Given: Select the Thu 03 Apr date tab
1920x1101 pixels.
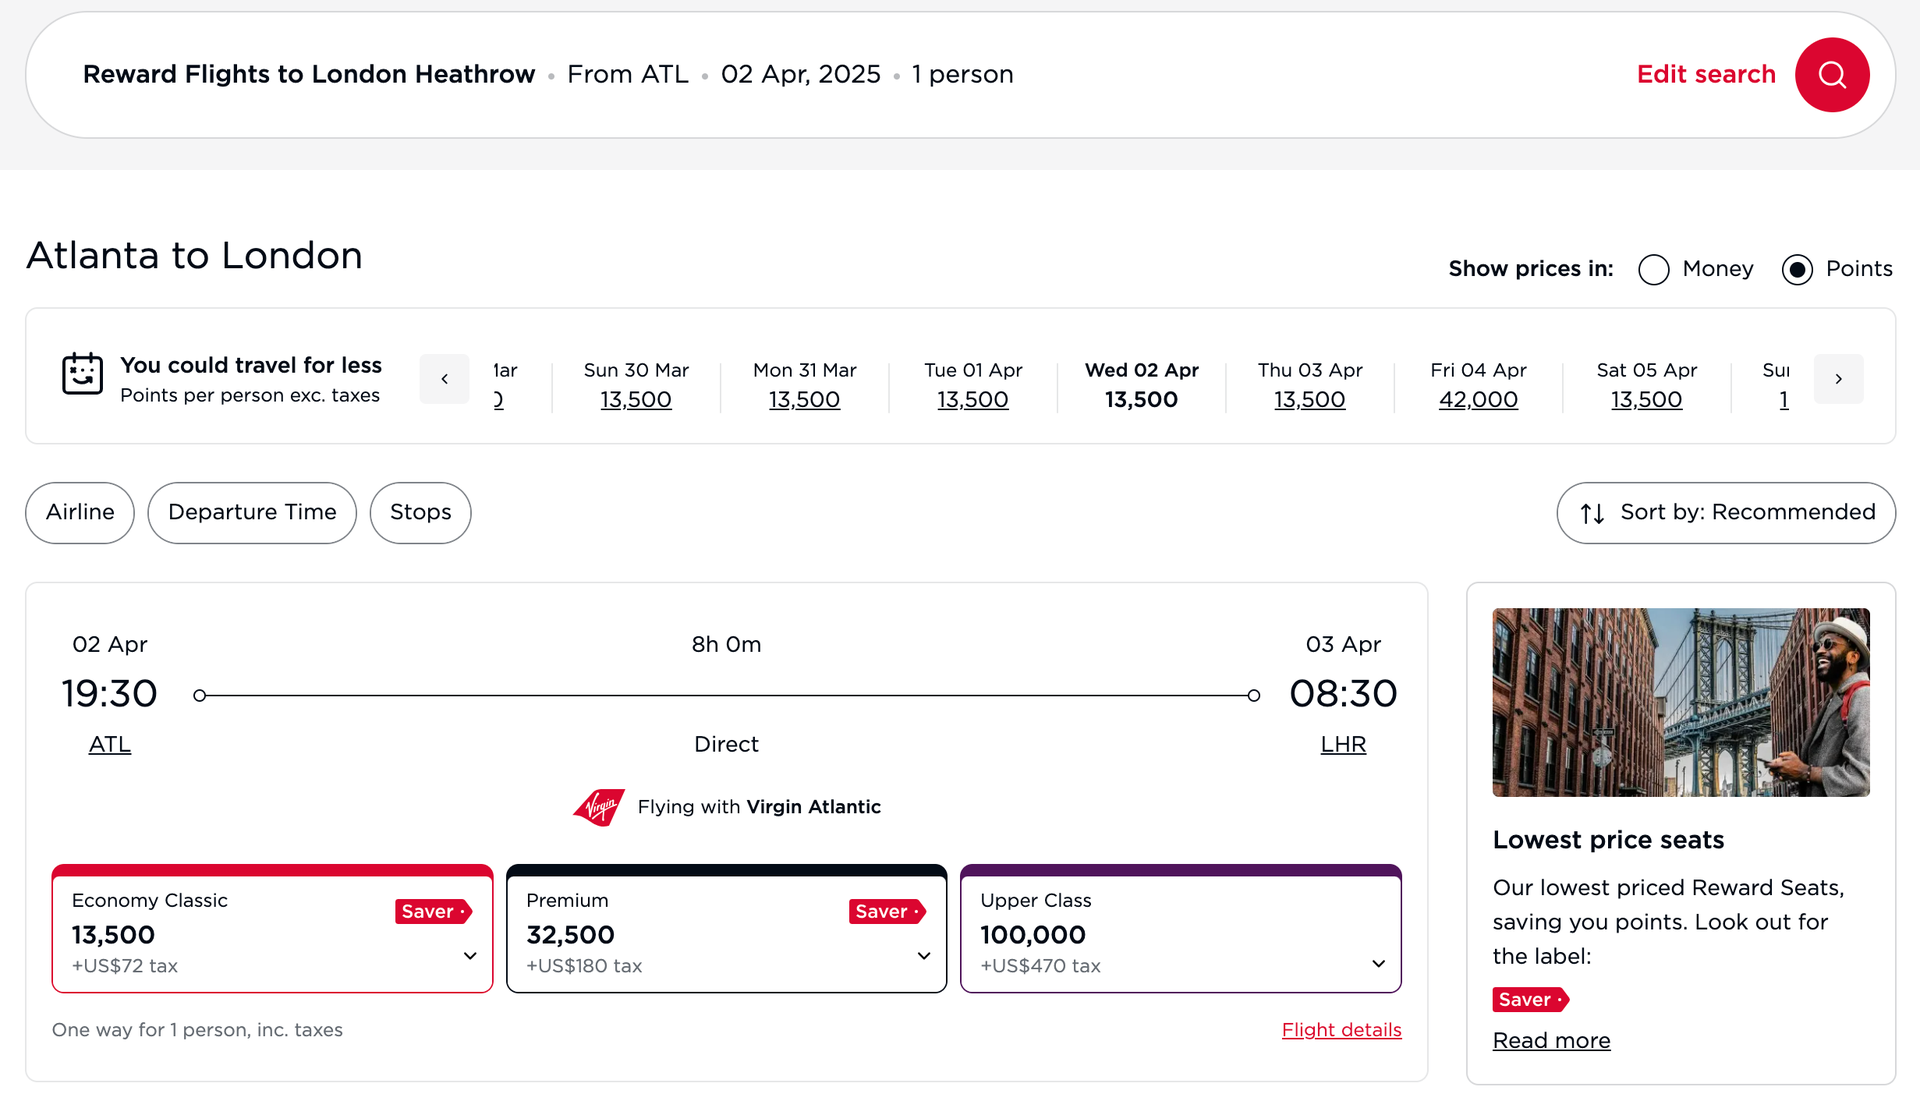Looking at the screenshot, I should (x=1310, y=384).
